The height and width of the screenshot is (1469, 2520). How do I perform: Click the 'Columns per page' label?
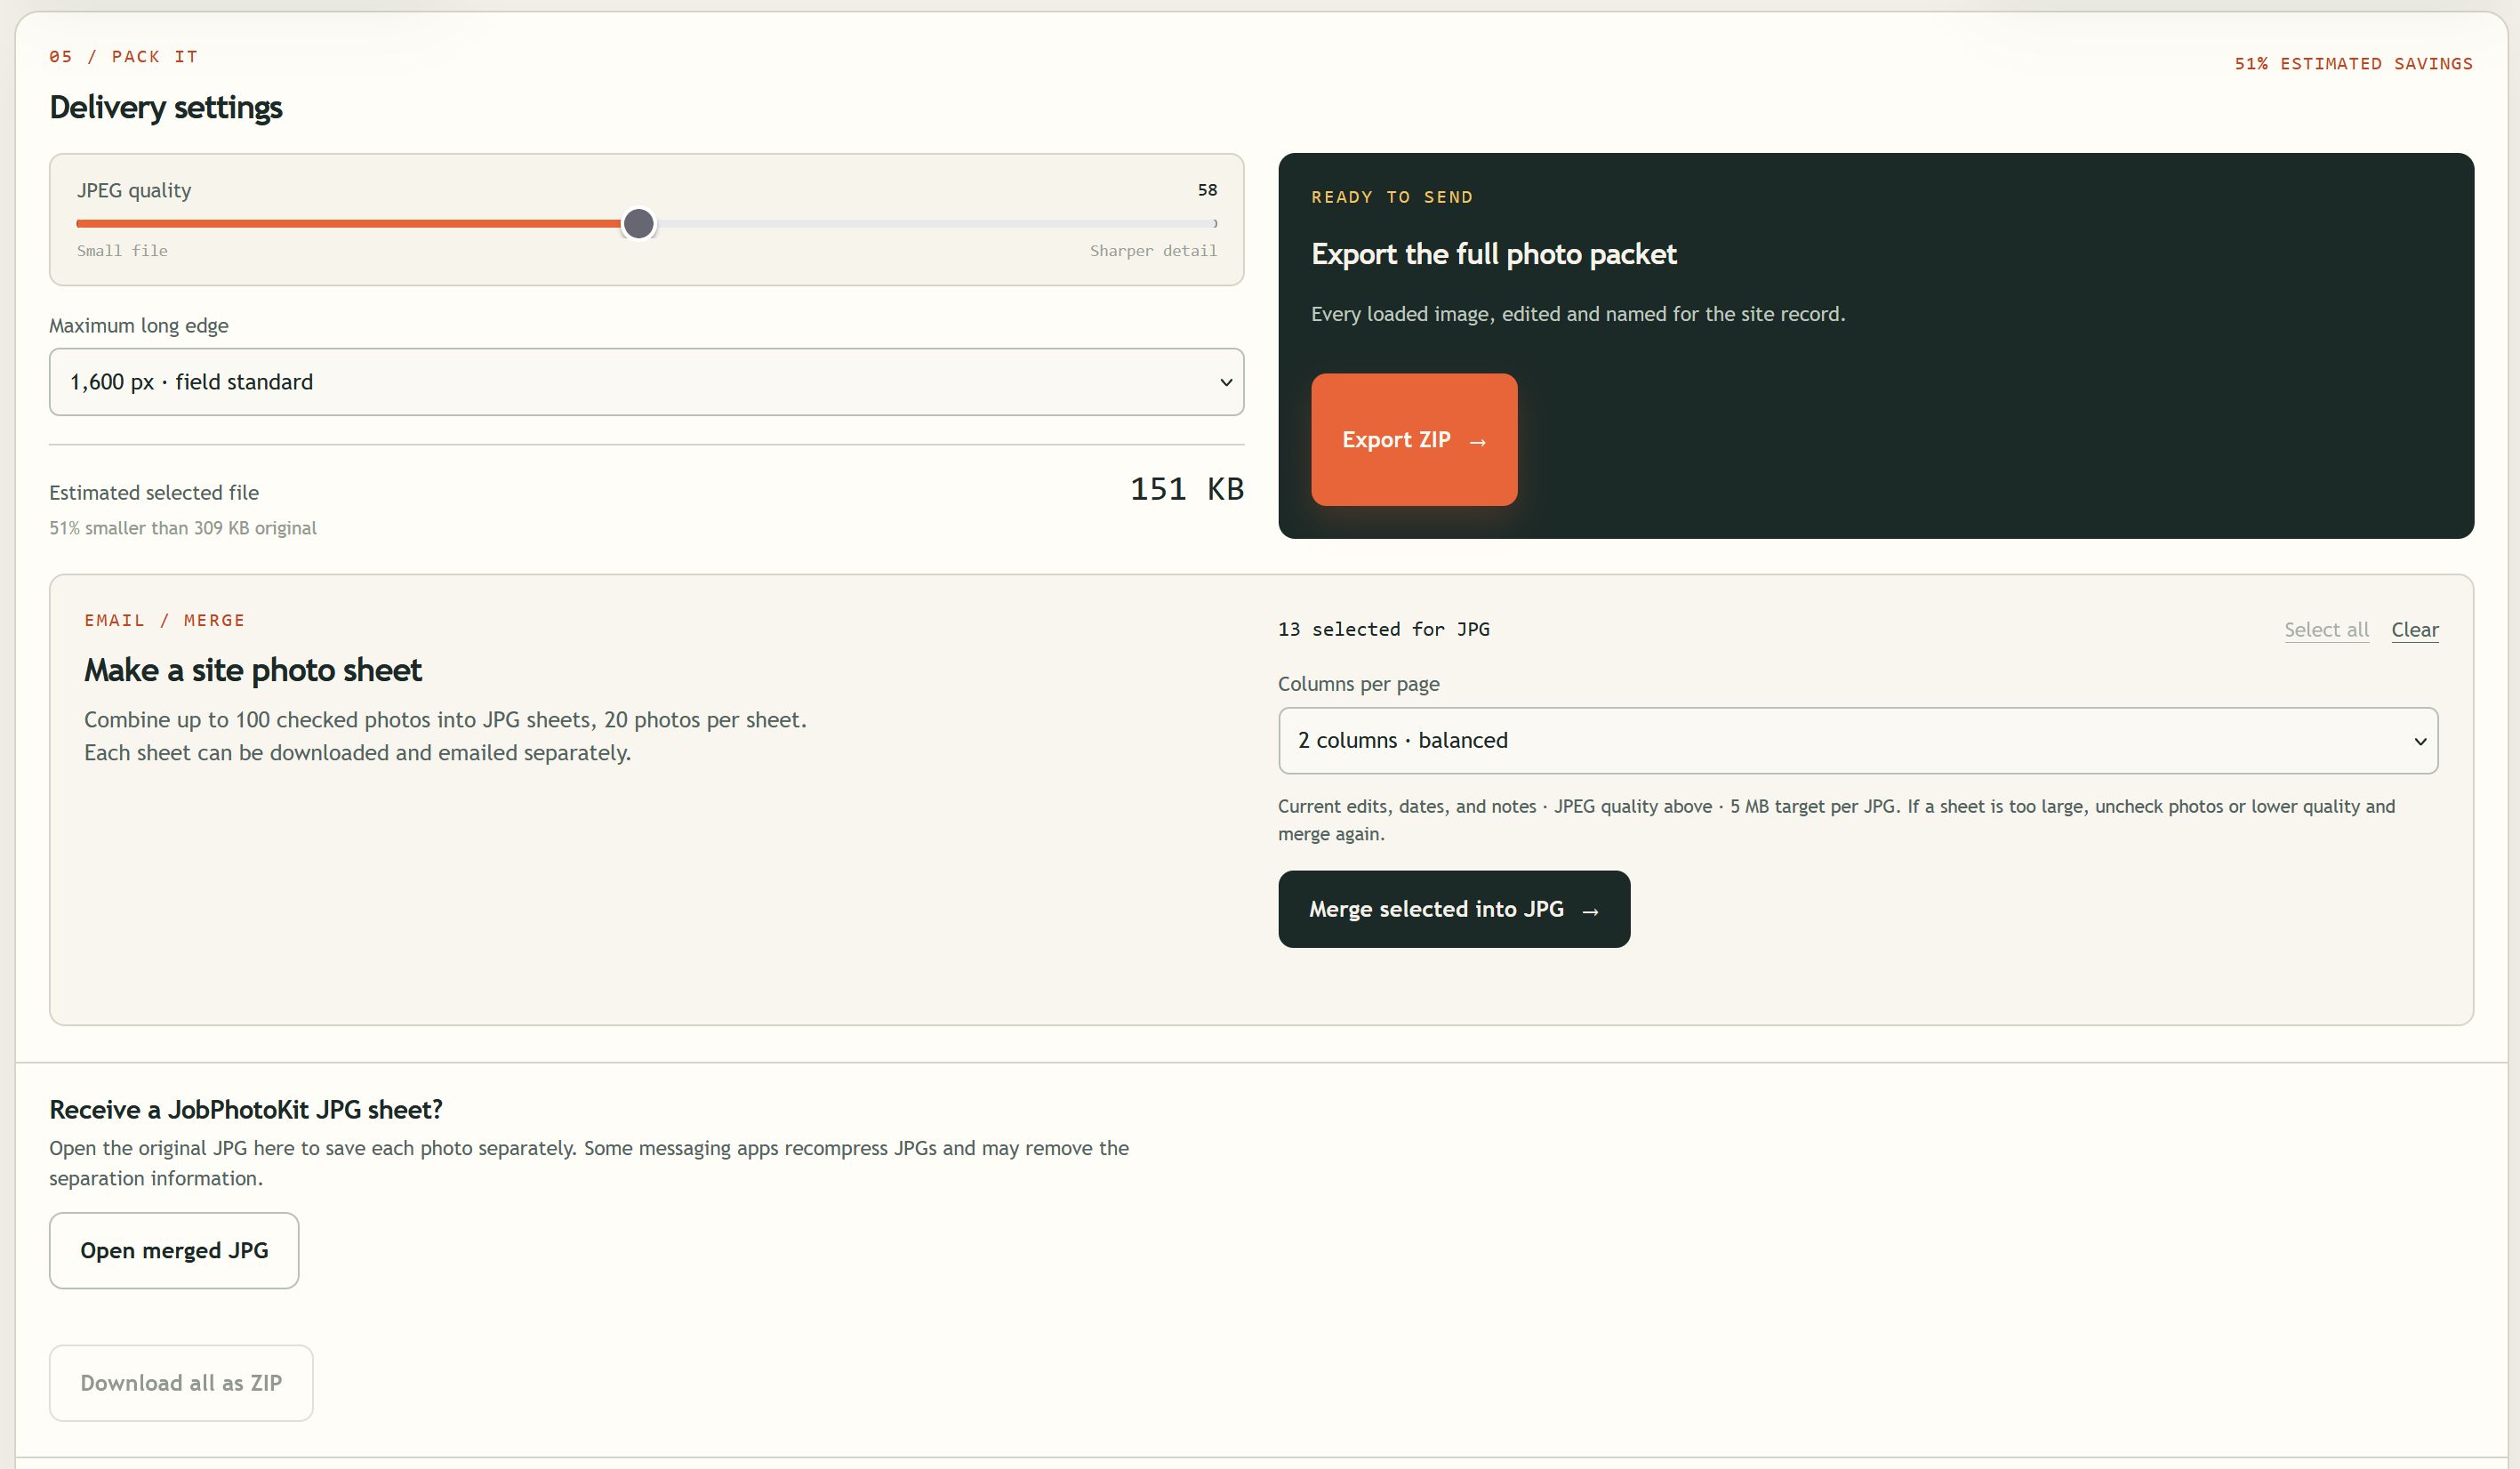[1358, 684]
